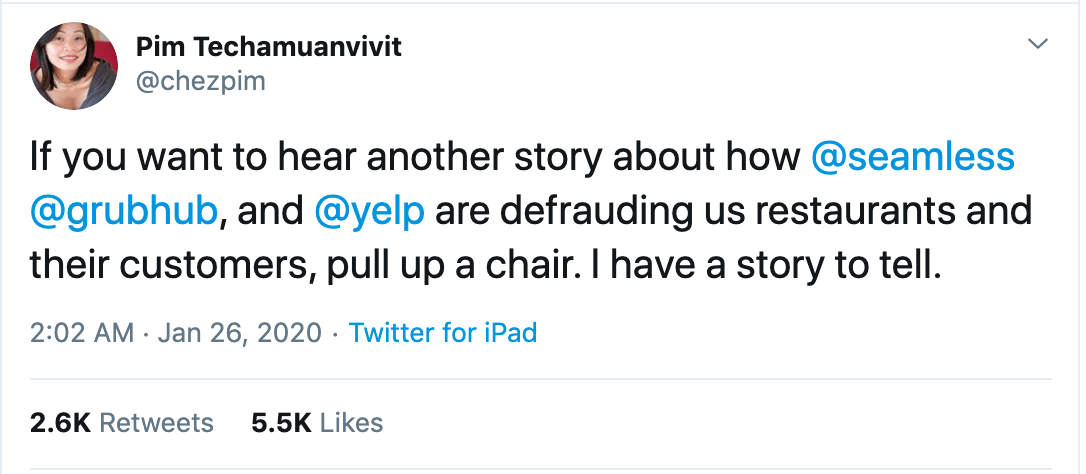The width and height of the screenshot is (1086, 474).
Task: Open the @seamless mention
Action: pyautogui.click(x=912, y=157)
